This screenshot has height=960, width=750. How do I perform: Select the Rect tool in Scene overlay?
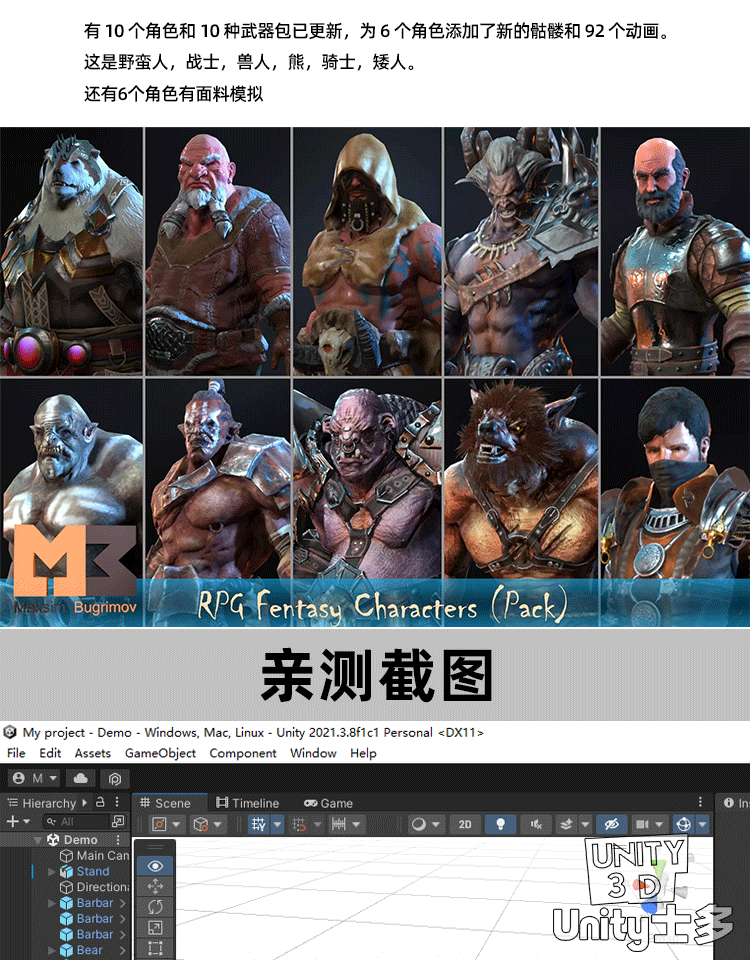click(155, 948)
